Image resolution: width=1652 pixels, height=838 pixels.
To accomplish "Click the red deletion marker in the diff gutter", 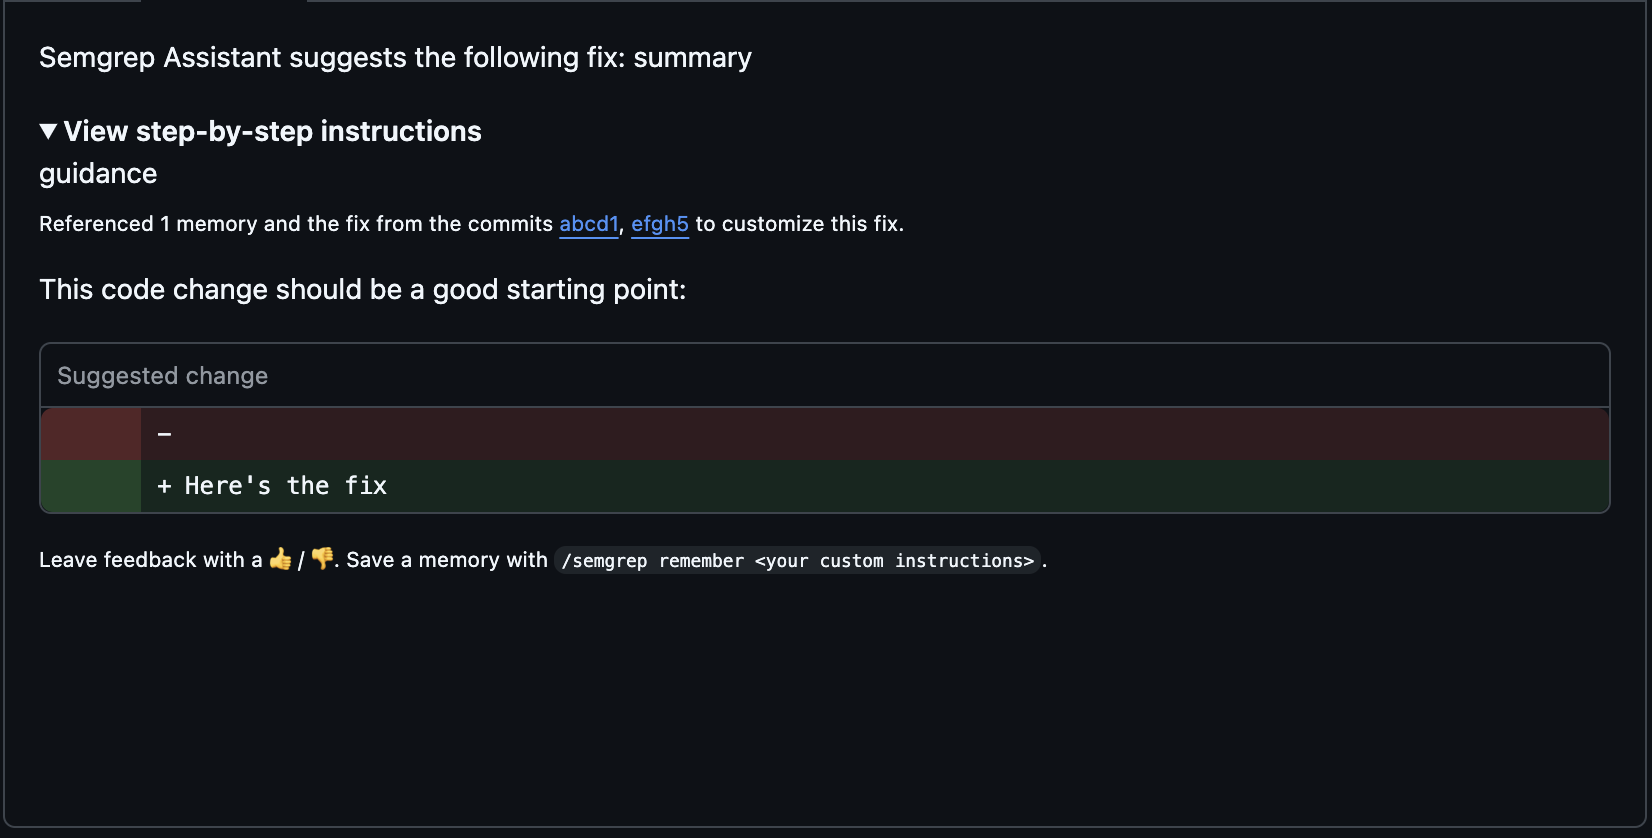I will (89, 433).
